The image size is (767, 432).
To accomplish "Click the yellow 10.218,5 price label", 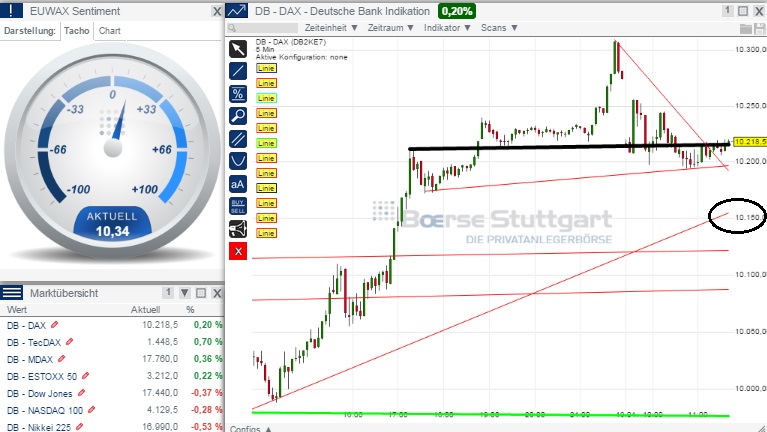I will [750, 141].
